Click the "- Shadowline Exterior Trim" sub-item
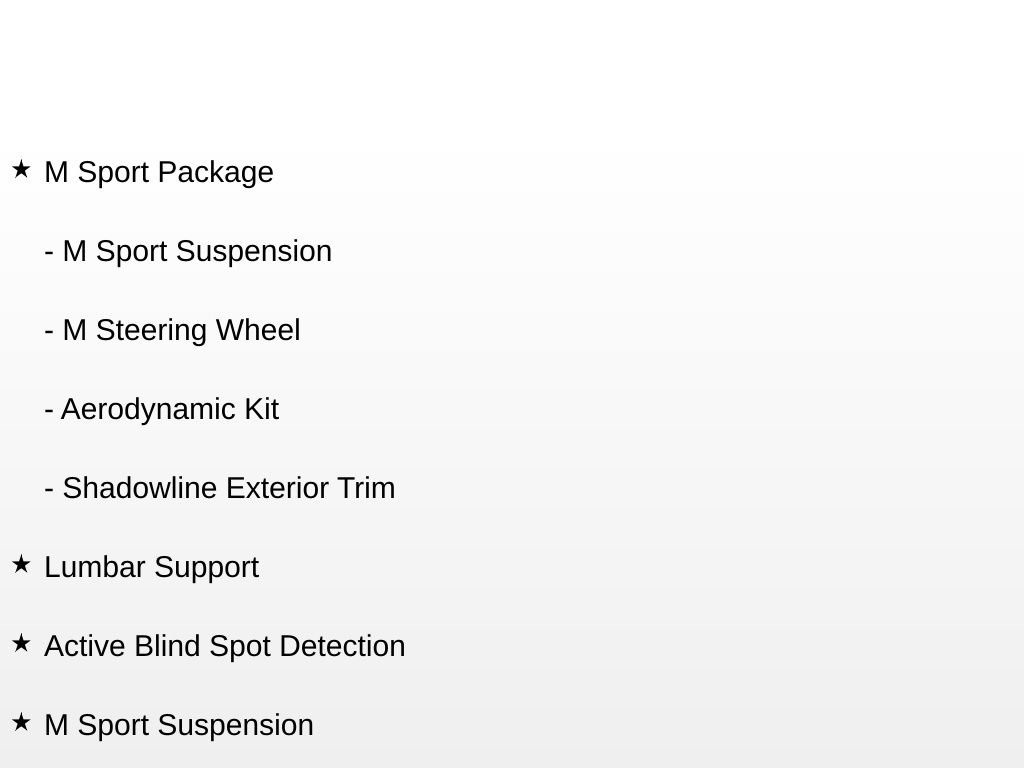This screenshot has width=1024, height=768. click(220, 488)
